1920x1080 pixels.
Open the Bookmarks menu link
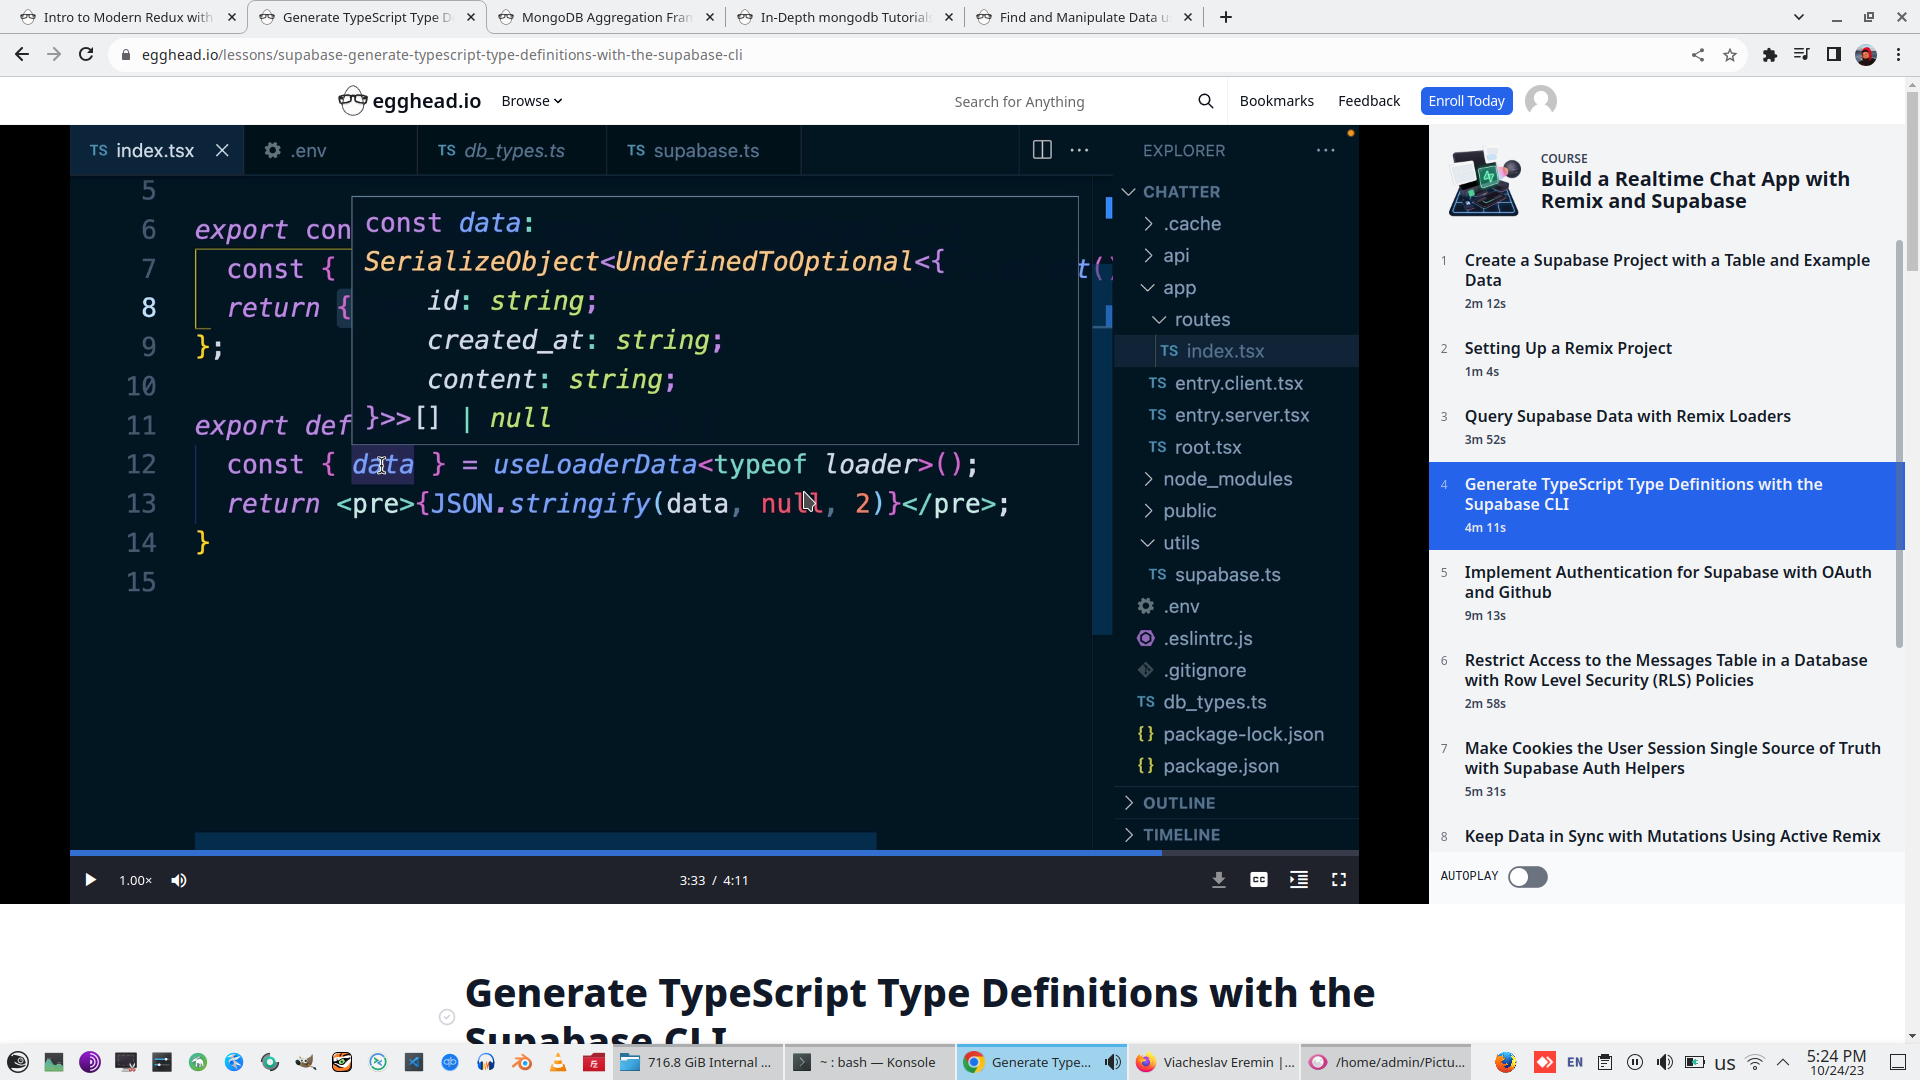1276,101
